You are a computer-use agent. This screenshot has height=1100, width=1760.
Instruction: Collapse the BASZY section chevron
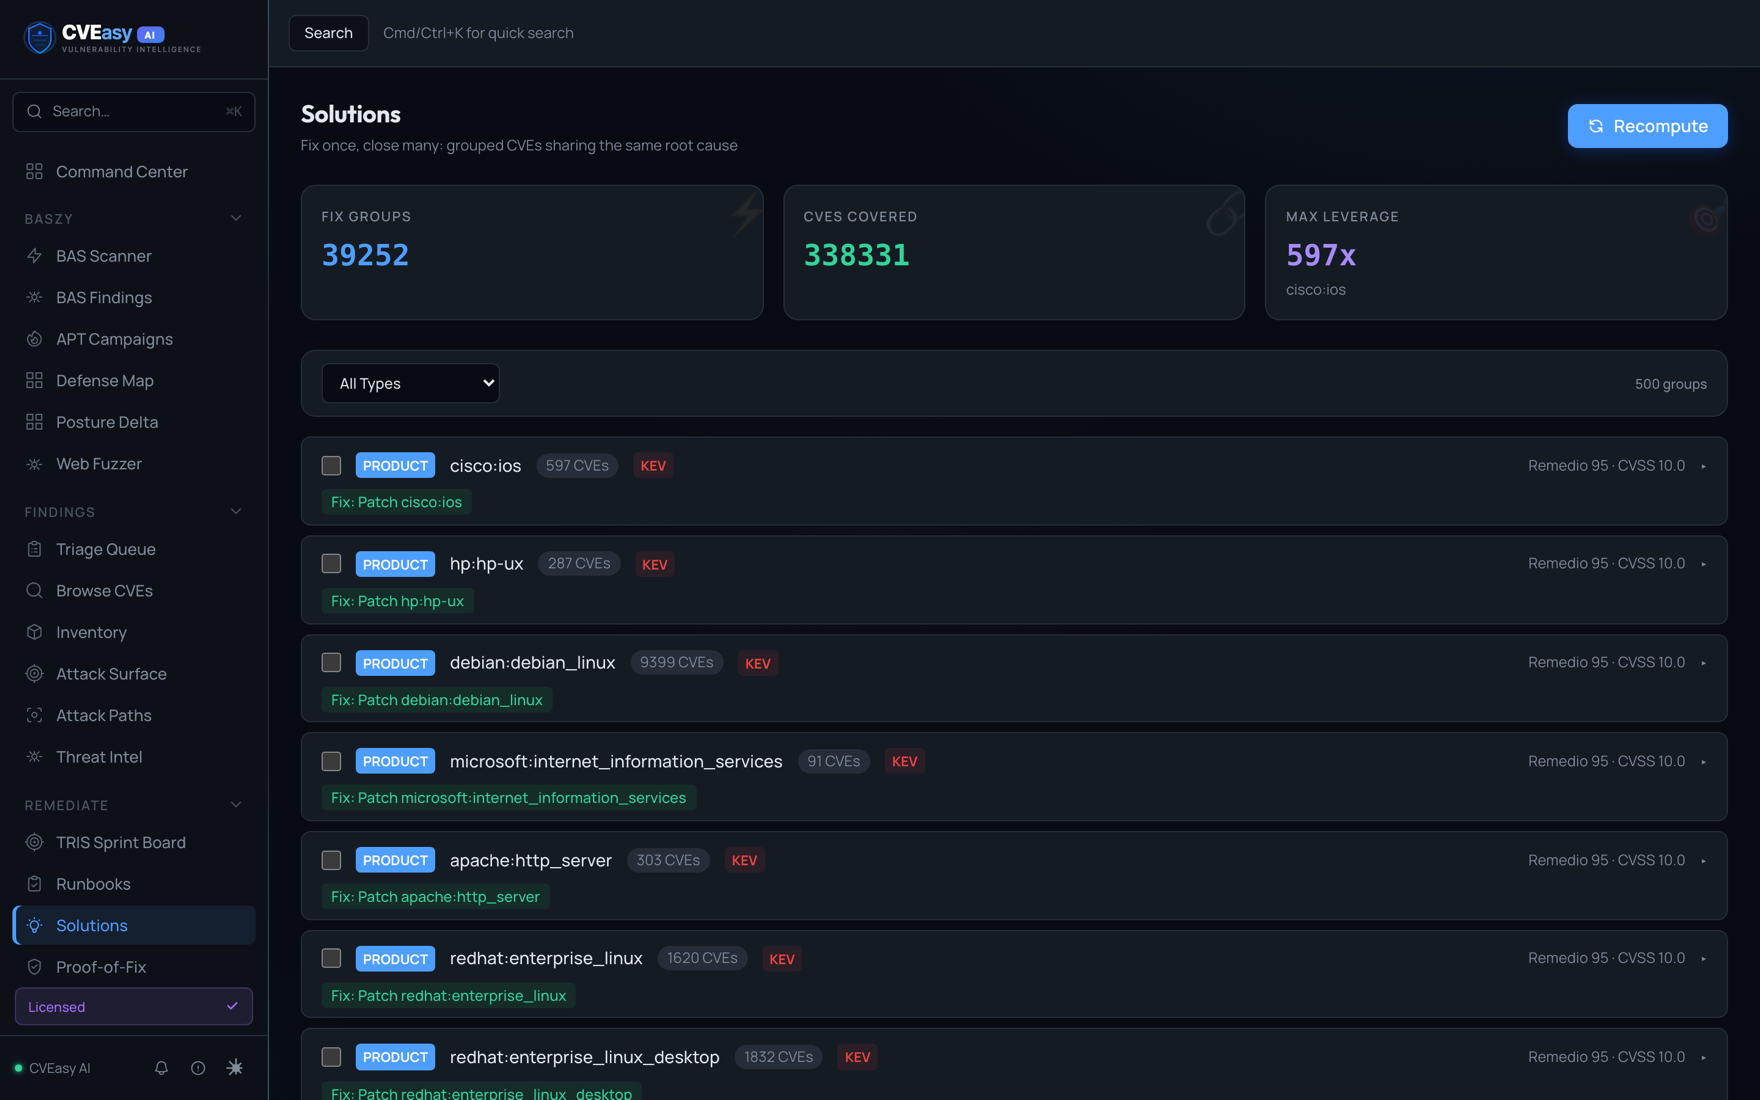(236, 219)
